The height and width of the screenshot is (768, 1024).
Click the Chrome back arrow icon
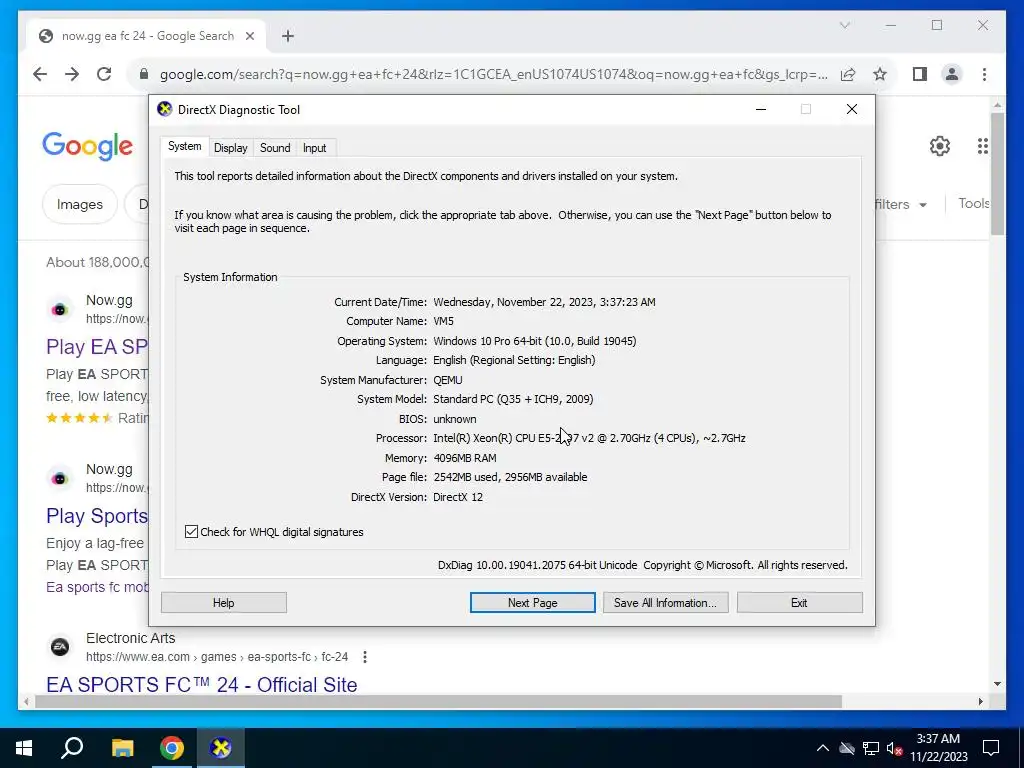tap(40, 74)
